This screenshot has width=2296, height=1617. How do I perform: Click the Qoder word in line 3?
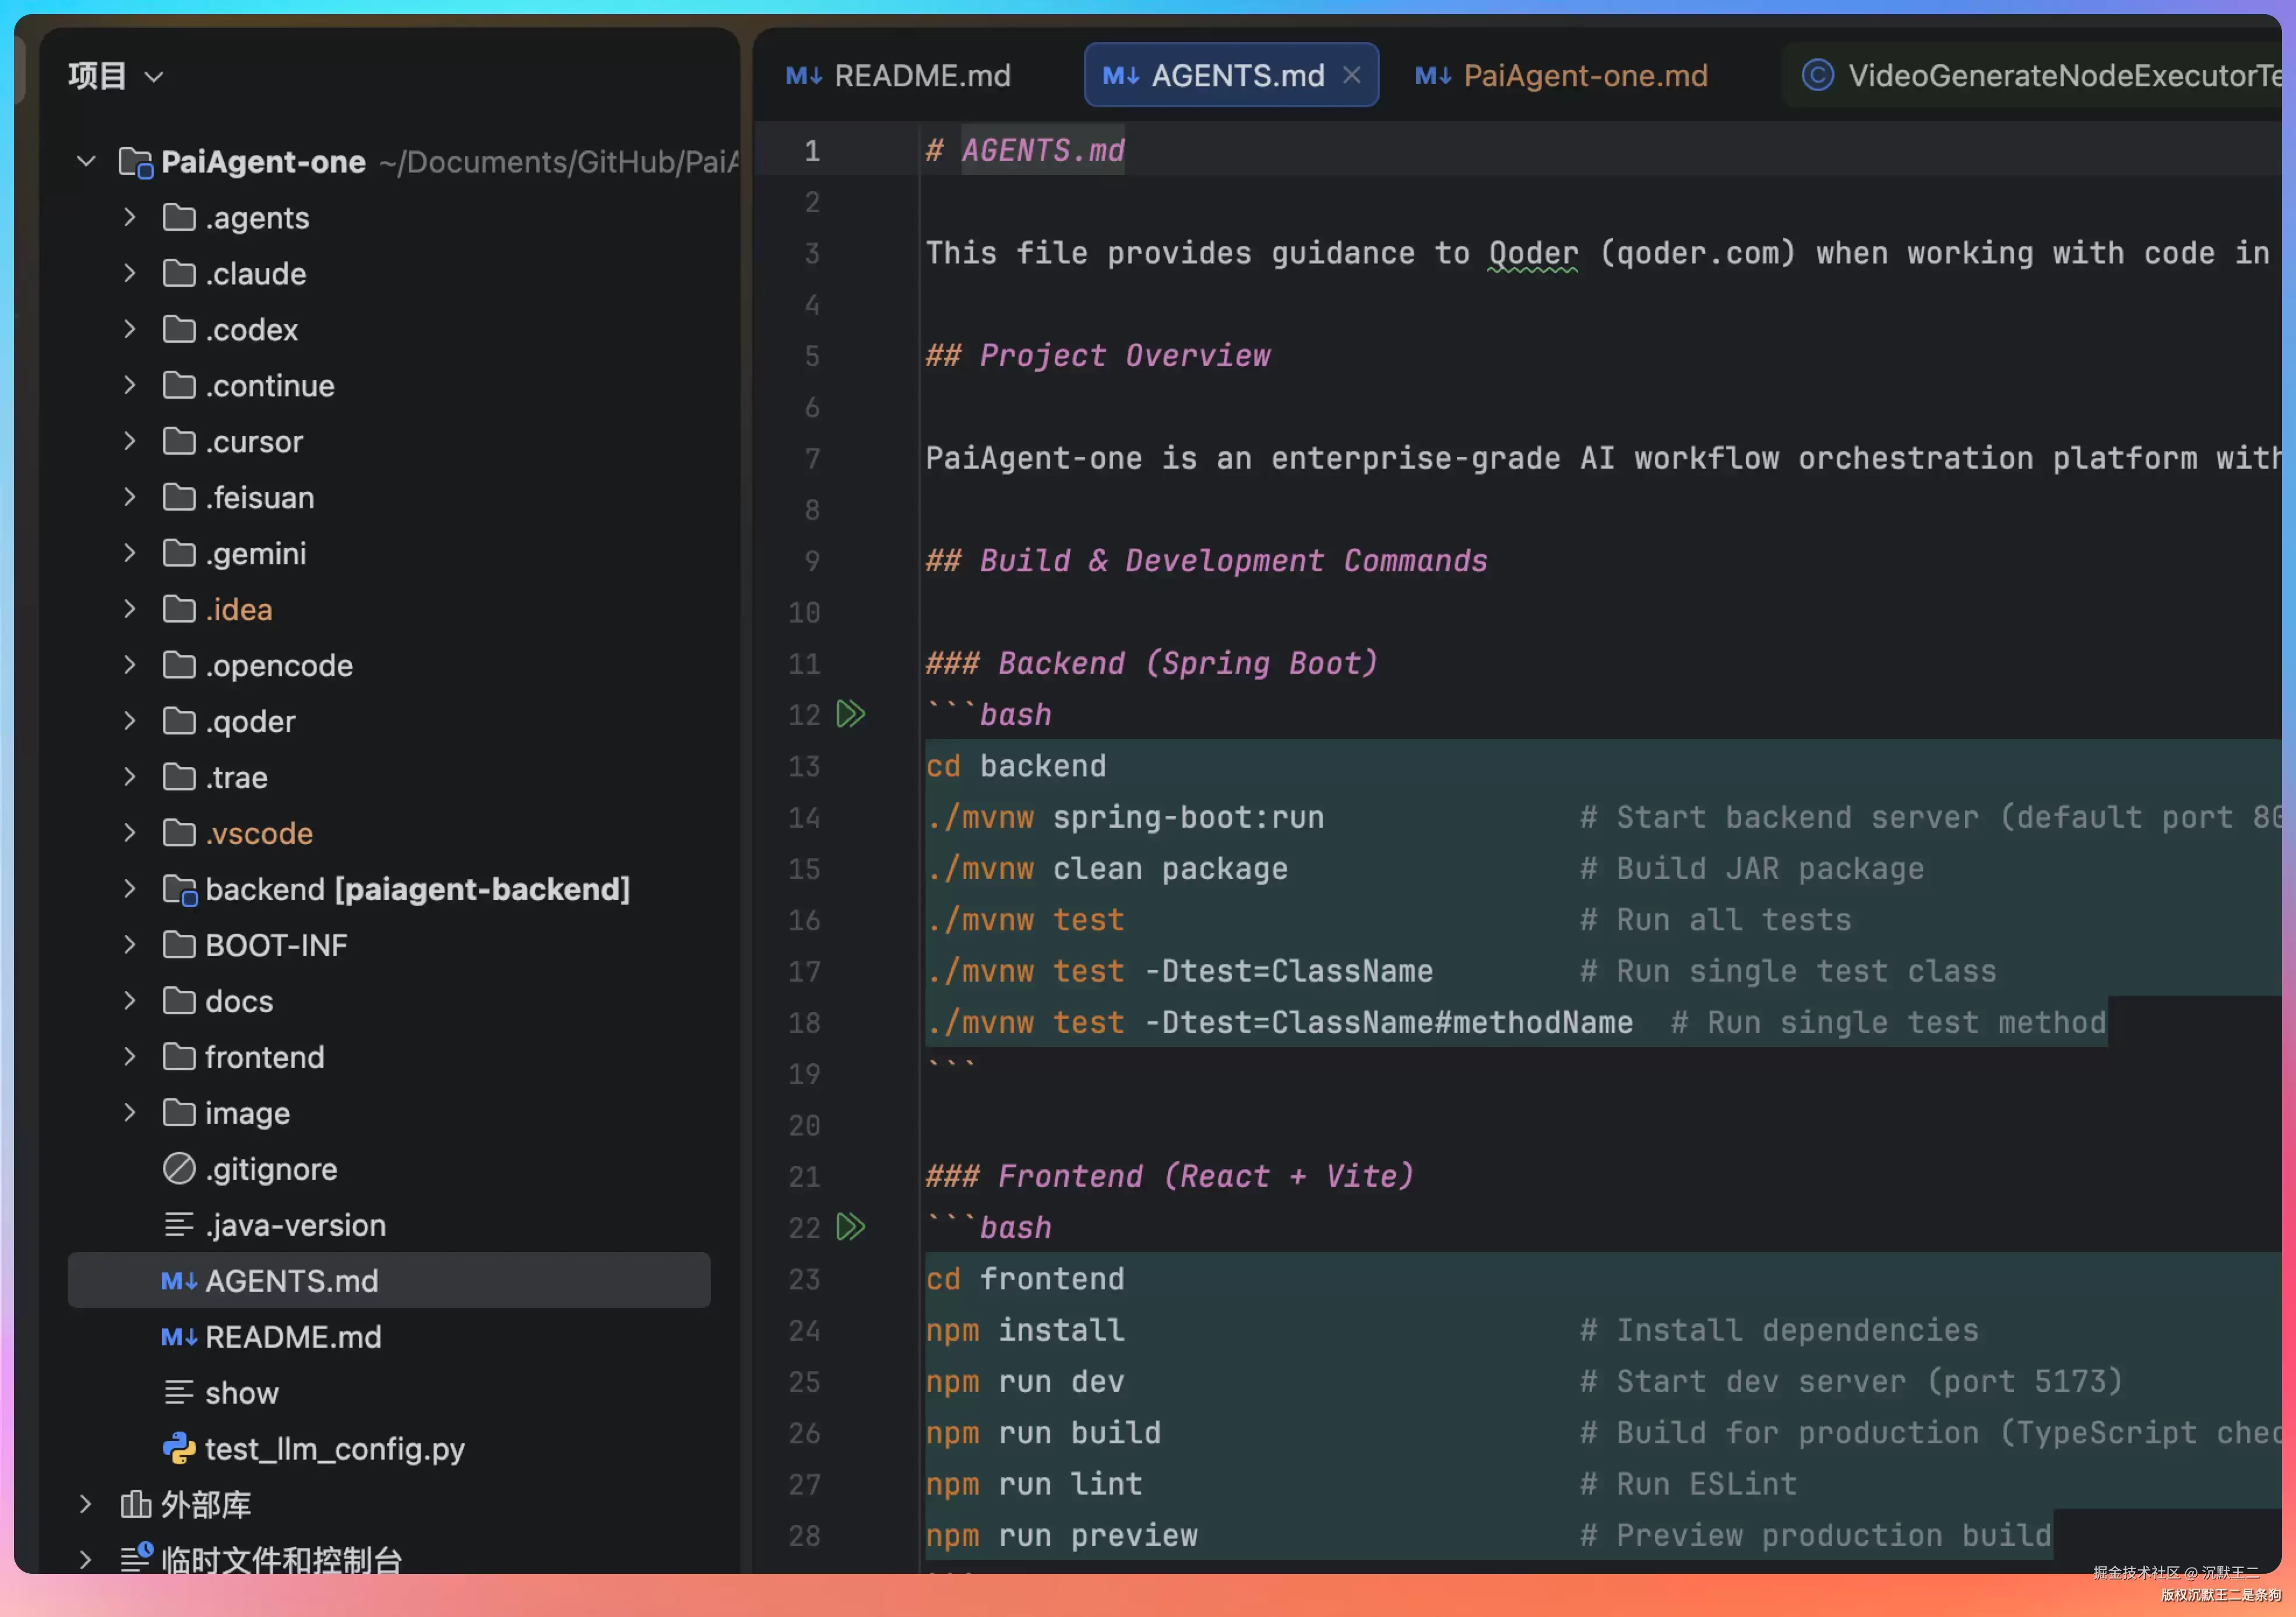(1532, 253)
